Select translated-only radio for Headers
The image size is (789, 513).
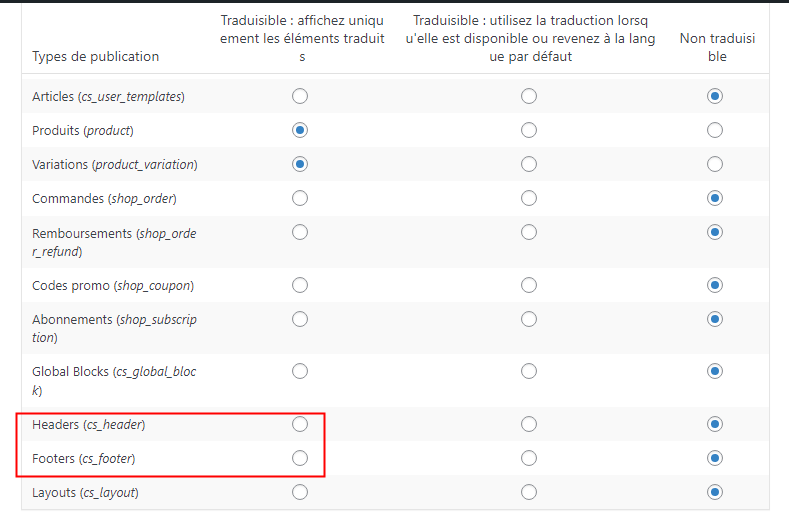(x=300, y=424)
